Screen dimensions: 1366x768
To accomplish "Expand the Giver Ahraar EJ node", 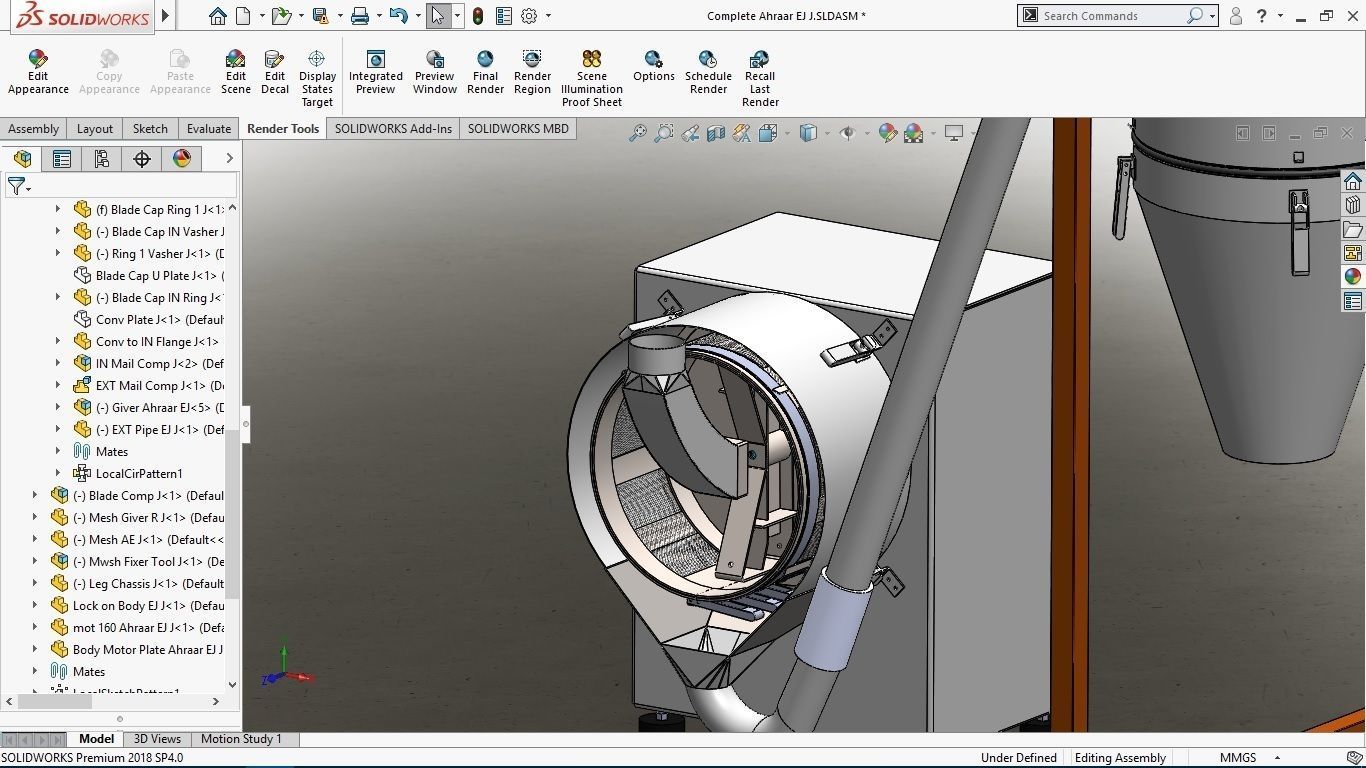I will click(57, 408).
